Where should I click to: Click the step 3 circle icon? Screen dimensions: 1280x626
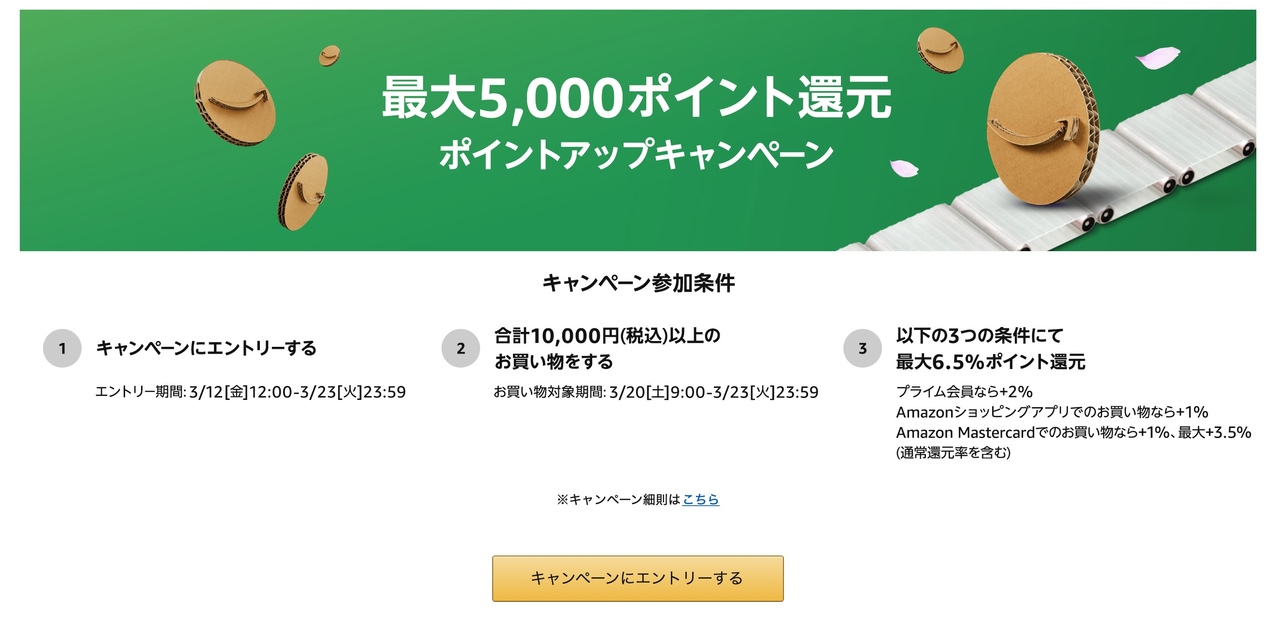pyautogui.click(x=862, y=348)
